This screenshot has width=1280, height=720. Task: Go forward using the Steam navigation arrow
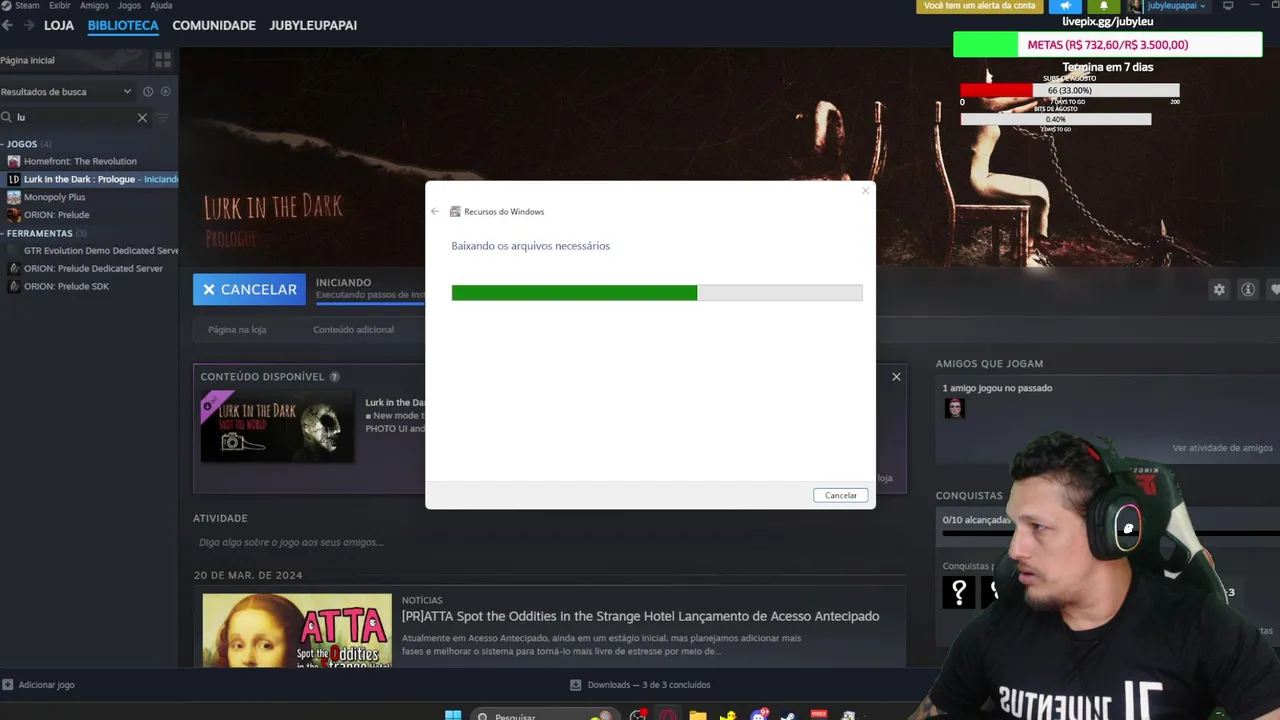tap(28, 25)
